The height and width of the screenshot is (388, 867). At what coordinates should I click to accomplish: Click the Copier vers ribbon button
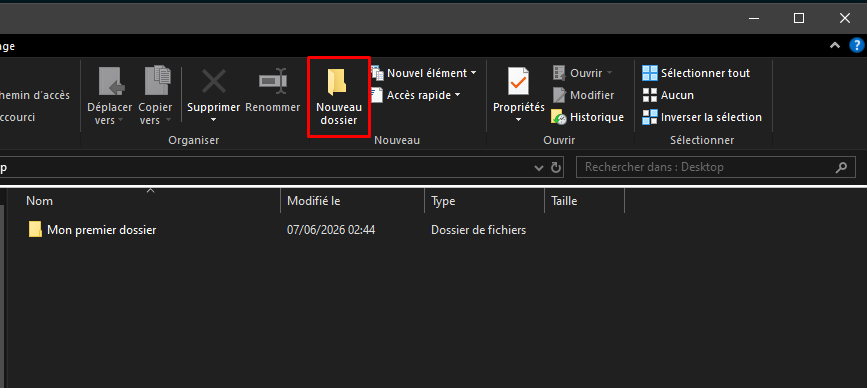(x=155, y=96)
